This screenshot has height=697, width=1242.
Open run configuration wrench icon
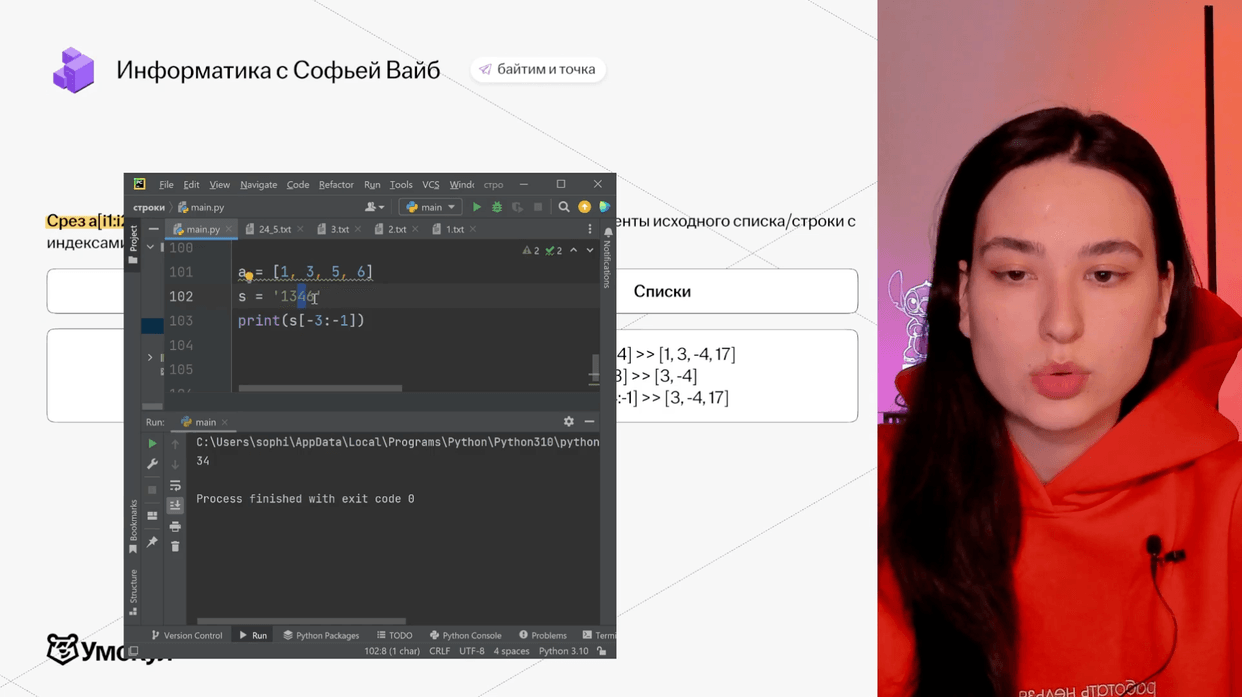[x=152, y=464]
